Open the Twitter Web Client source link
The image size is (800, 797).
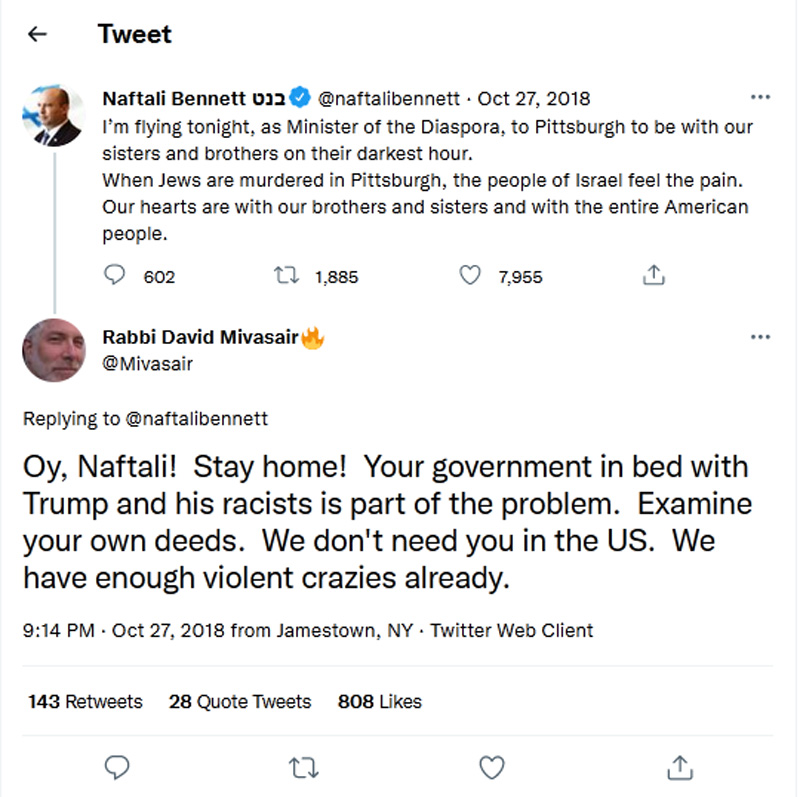point(511,630)
